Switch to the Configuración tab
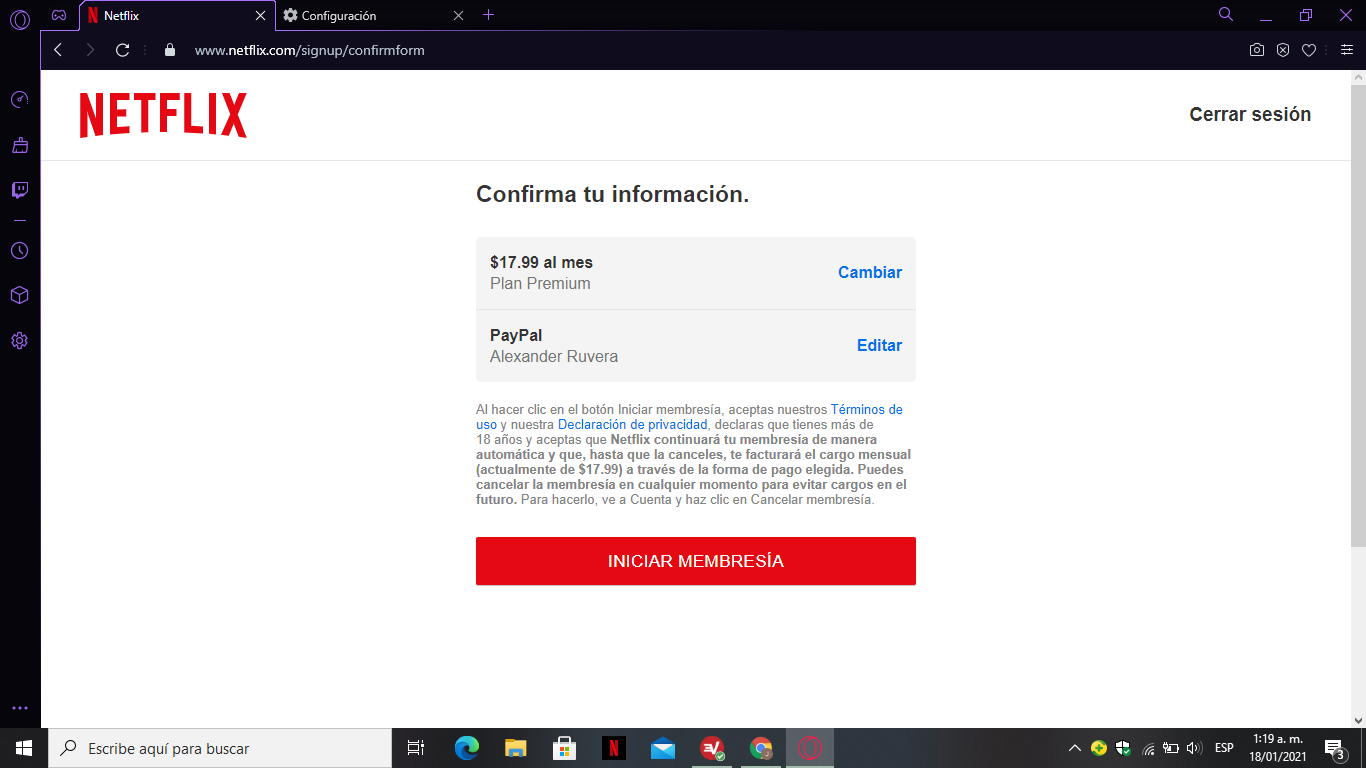Image resolution: width=1366 pixels, height=768 pixels. pos(374,16)
